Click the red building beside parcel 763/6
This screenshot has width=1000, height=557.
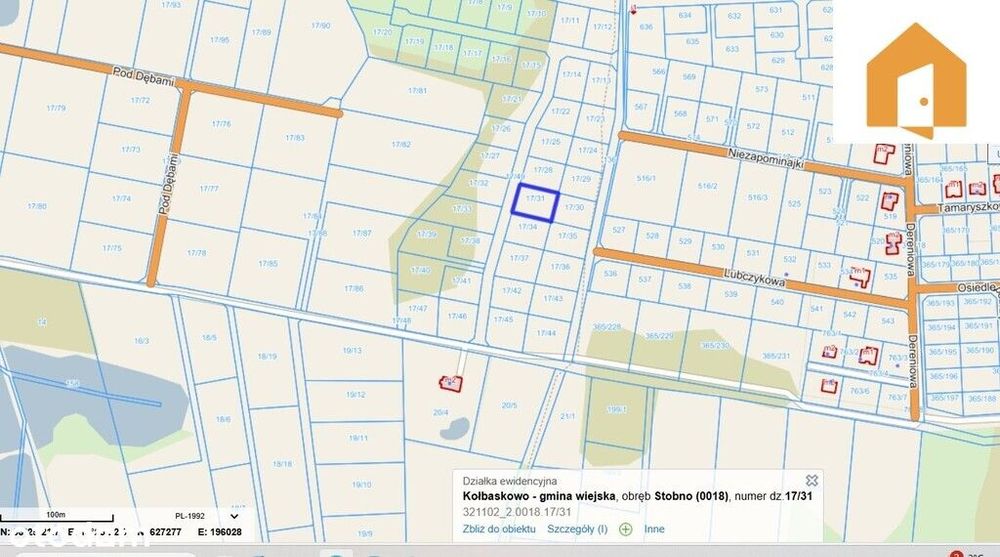point(828,385)
